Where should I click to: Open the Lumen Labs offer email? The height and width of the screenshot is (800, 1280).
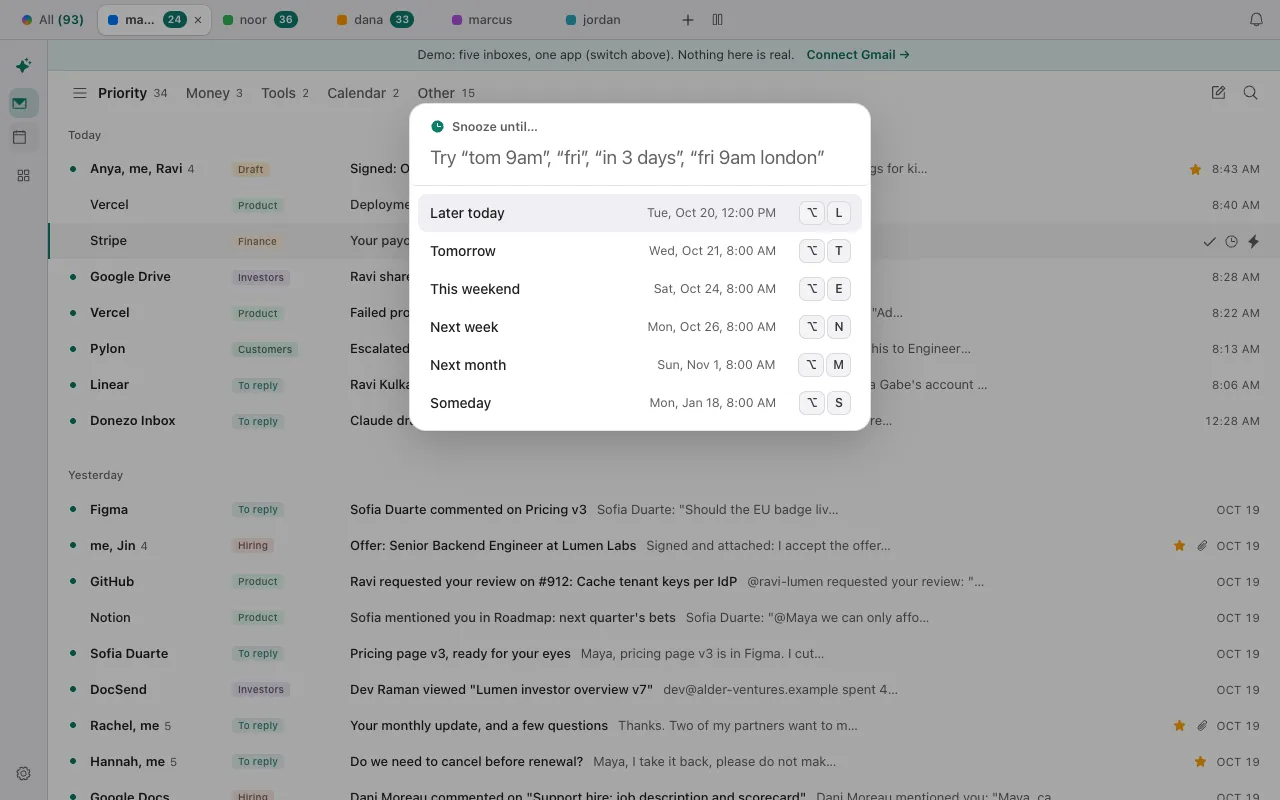(x=664, y=546)
